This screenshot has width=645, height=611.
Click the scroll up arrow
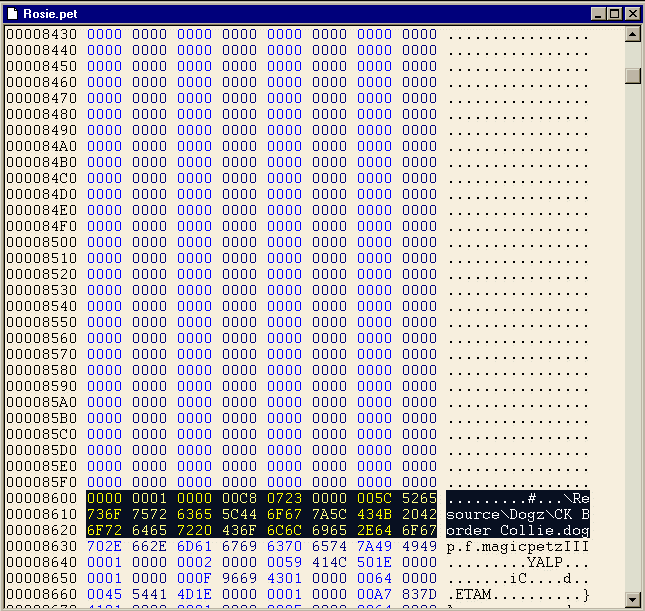tap(633, 35)
